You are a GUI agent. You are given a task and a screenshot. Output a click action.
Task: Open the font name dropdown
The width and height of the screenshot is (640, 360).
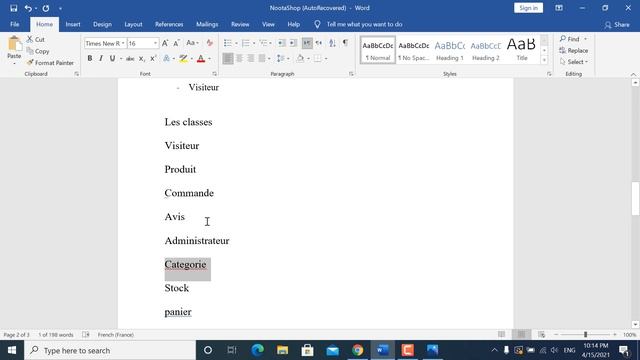[123, 43]
